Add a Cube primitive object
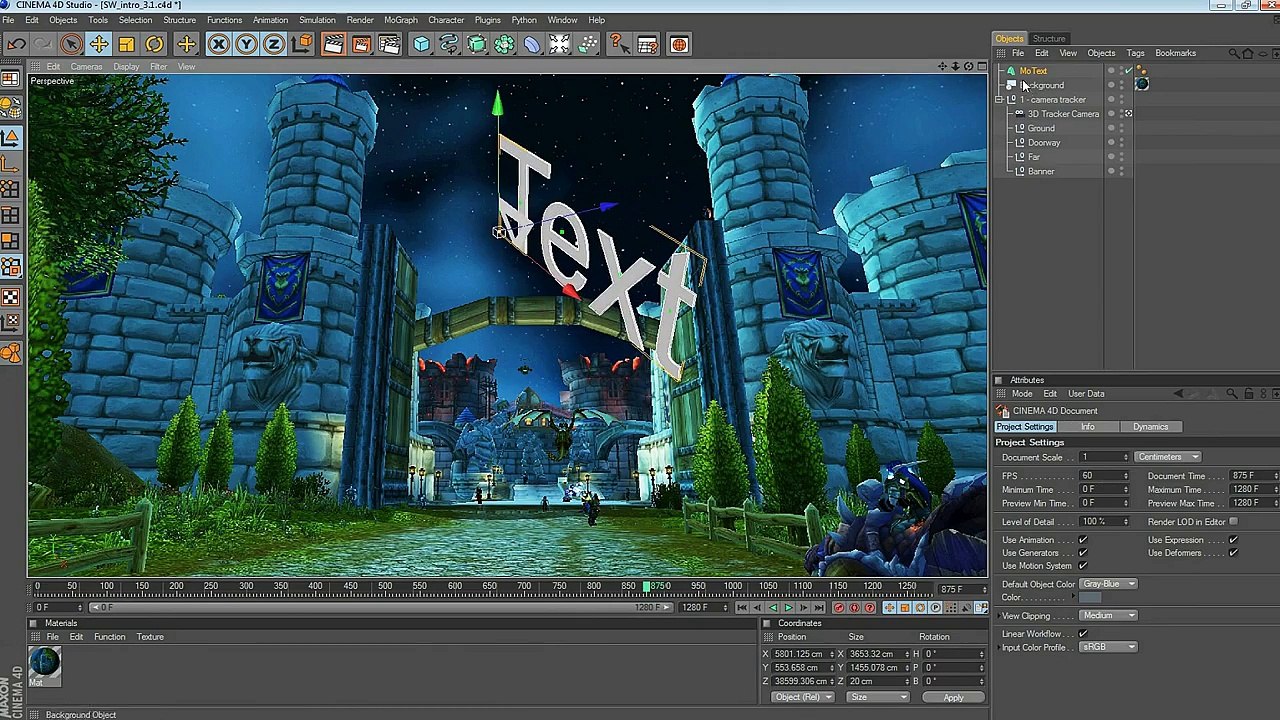1280x720 pixels. pyautogui.click(x=422, y=44)
